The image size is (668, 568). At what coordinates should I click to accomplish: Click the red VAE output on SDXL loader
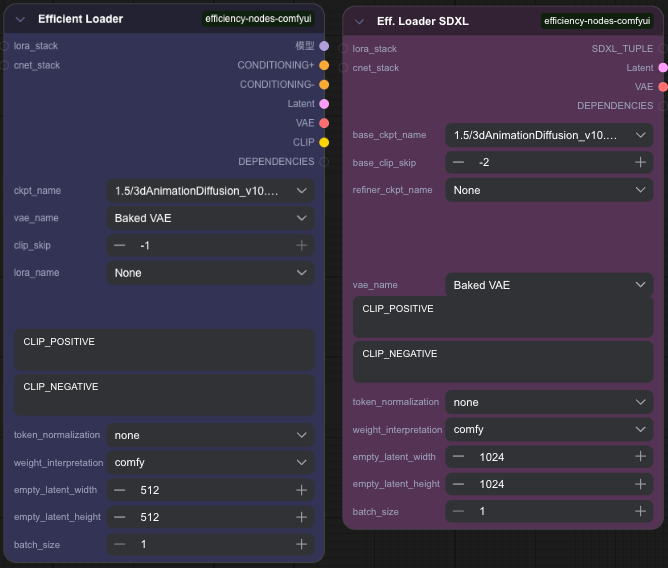[662, 87]
